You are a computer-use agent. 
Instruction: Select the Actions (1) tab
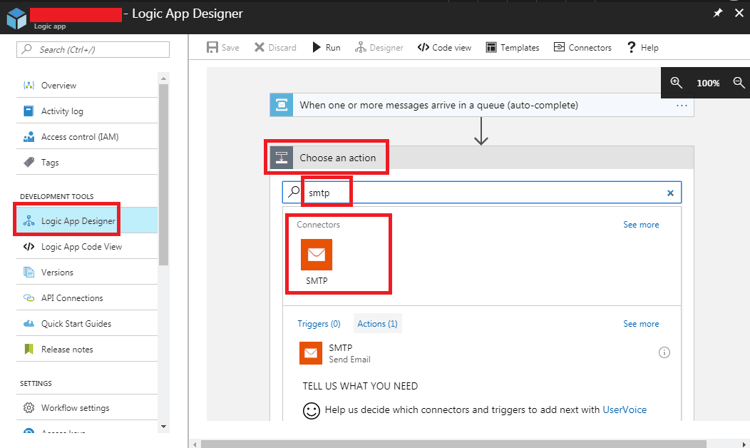point(377,324)
